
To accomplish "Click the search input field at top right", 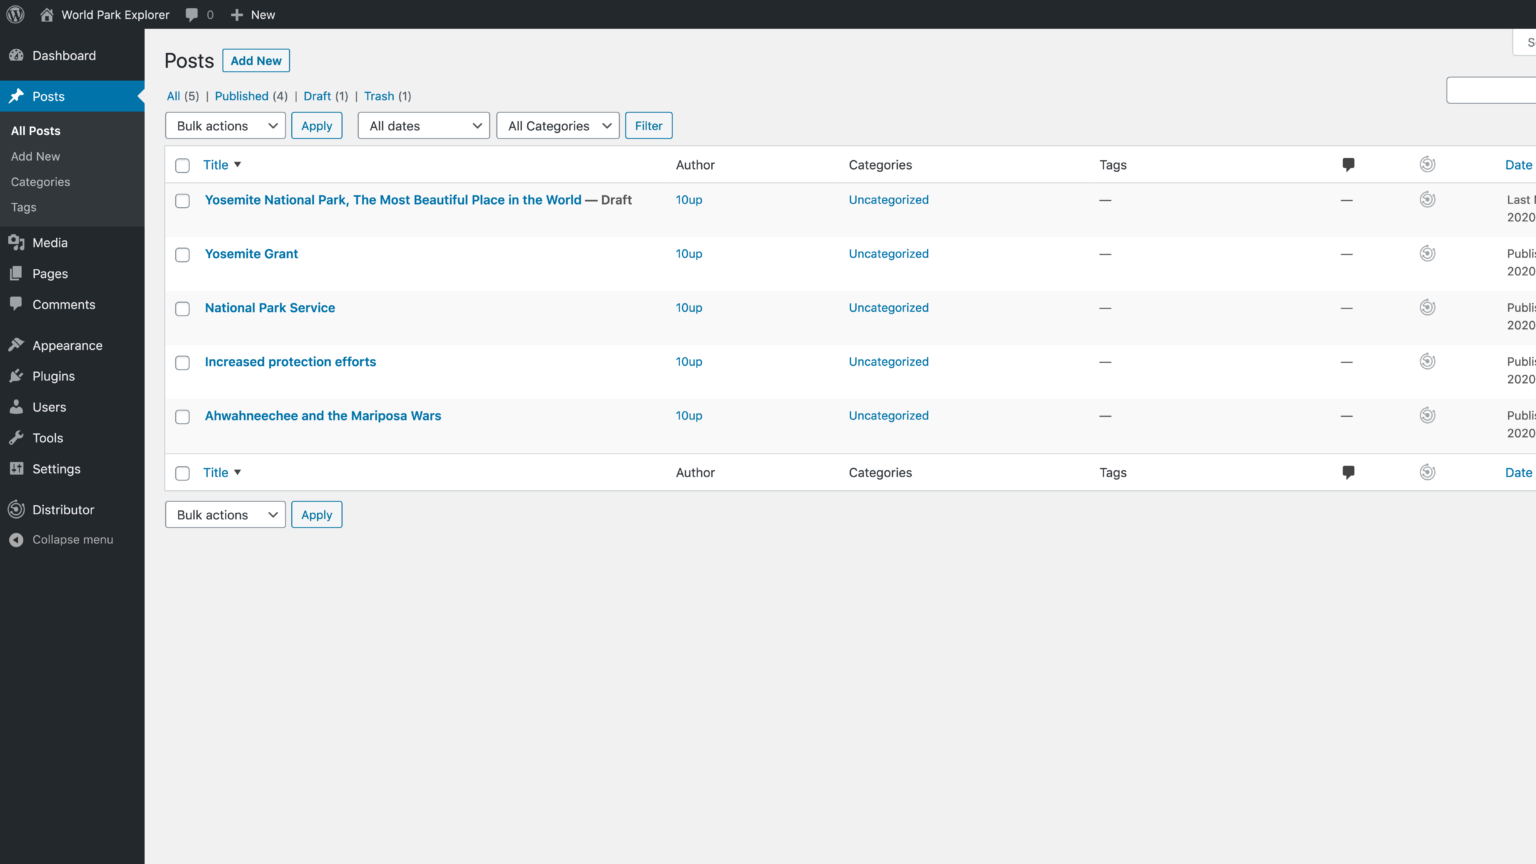I will pos(1500,89).
